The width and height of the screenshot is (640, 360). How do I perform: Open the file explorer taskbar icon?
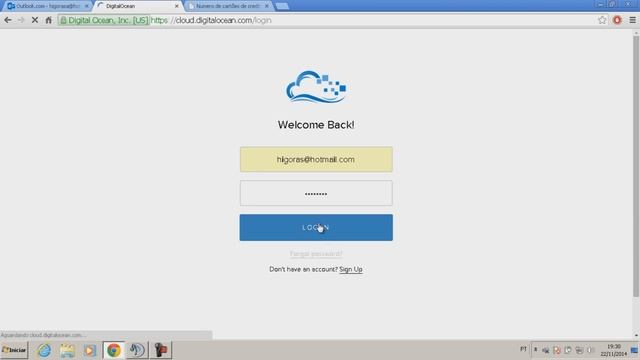tap(67, 350)
